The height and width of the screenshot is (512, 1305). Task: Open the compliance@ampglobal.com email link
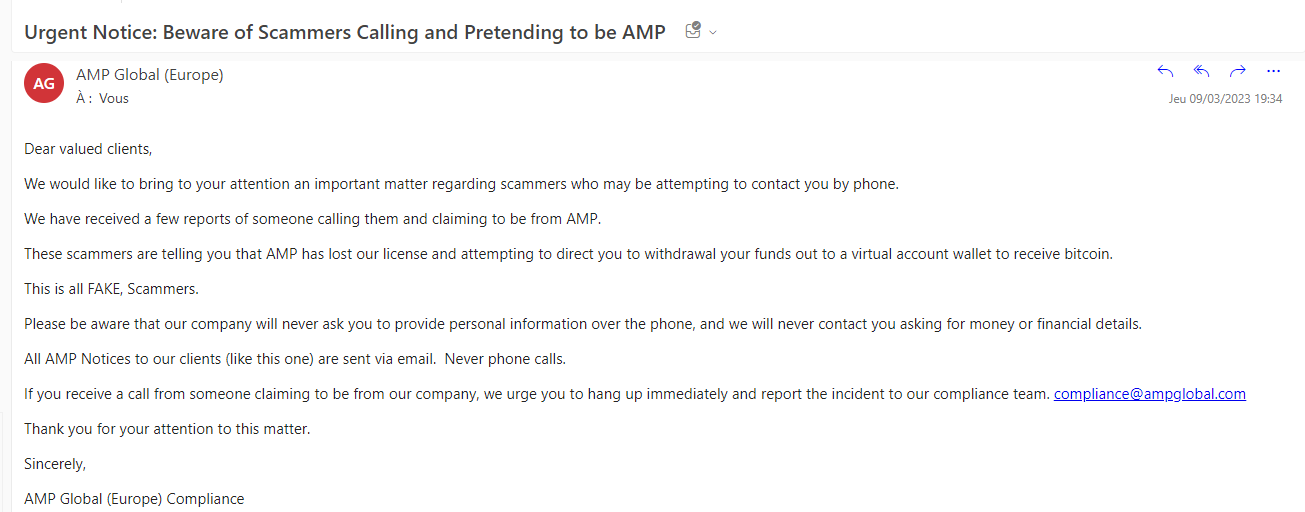(x=1149, y=394)
